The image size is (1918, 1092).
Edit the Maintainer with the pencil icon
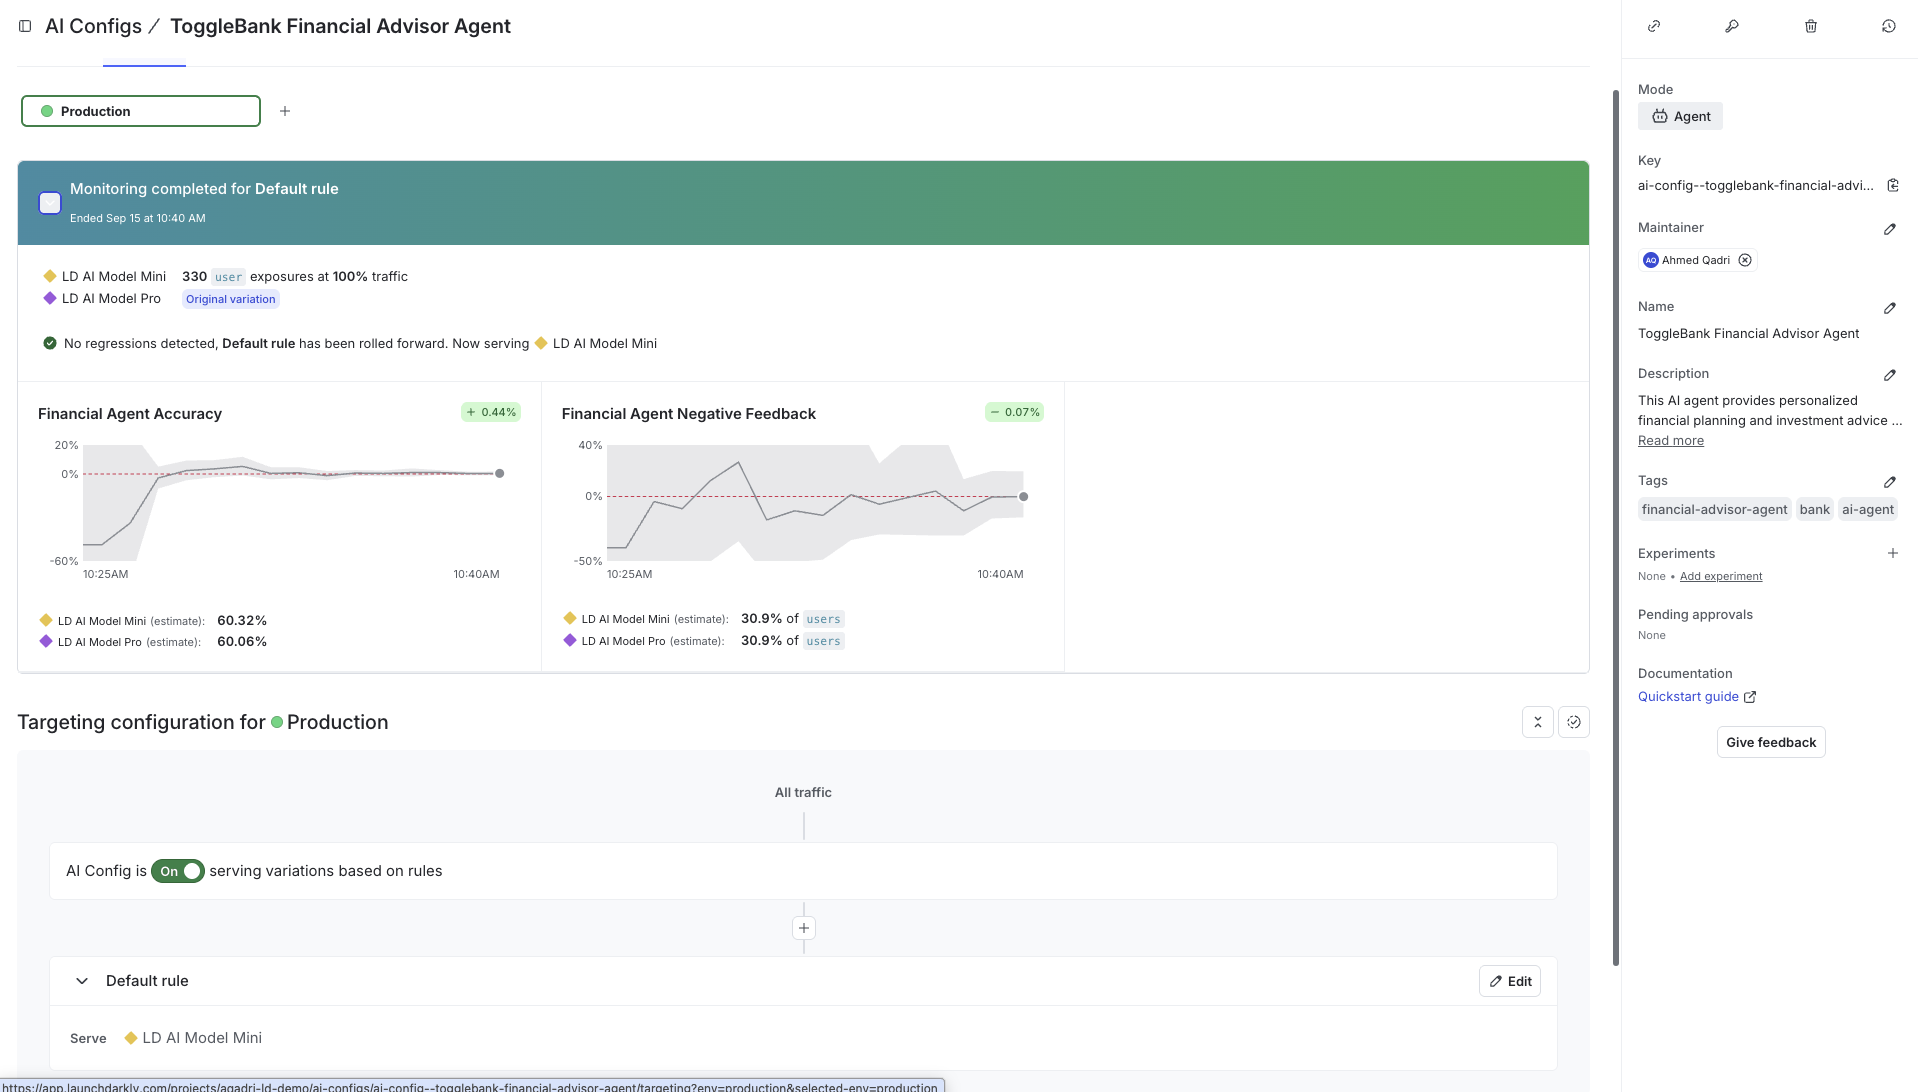(1890, 229)
